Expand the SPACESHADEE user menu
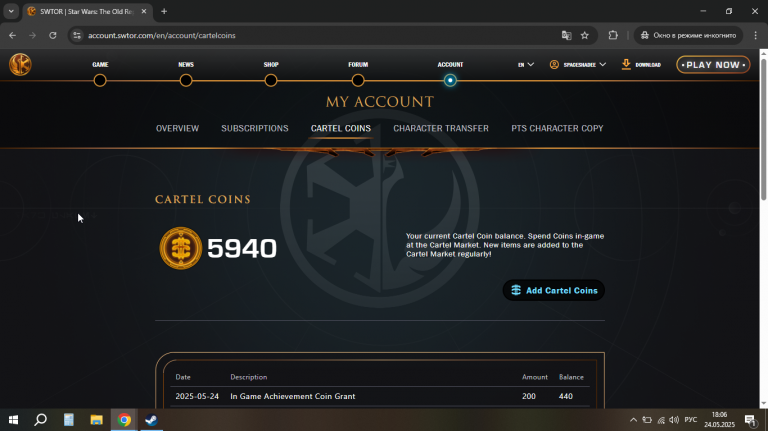 click(x=578, y=65)
